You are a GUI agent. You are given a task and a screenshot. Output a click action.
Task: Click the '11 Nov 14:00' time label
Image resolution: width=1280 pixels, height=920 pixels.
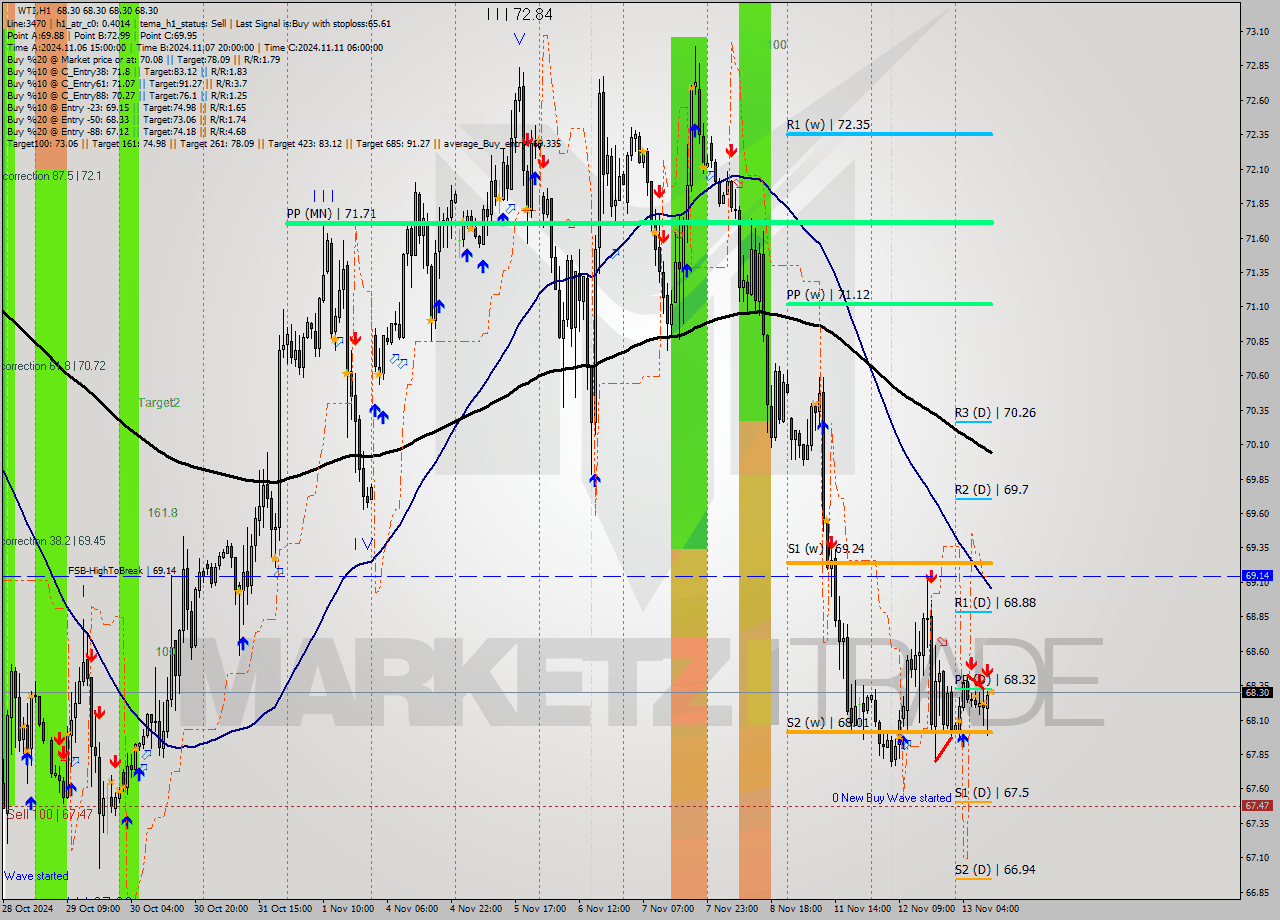click(861, 909)
